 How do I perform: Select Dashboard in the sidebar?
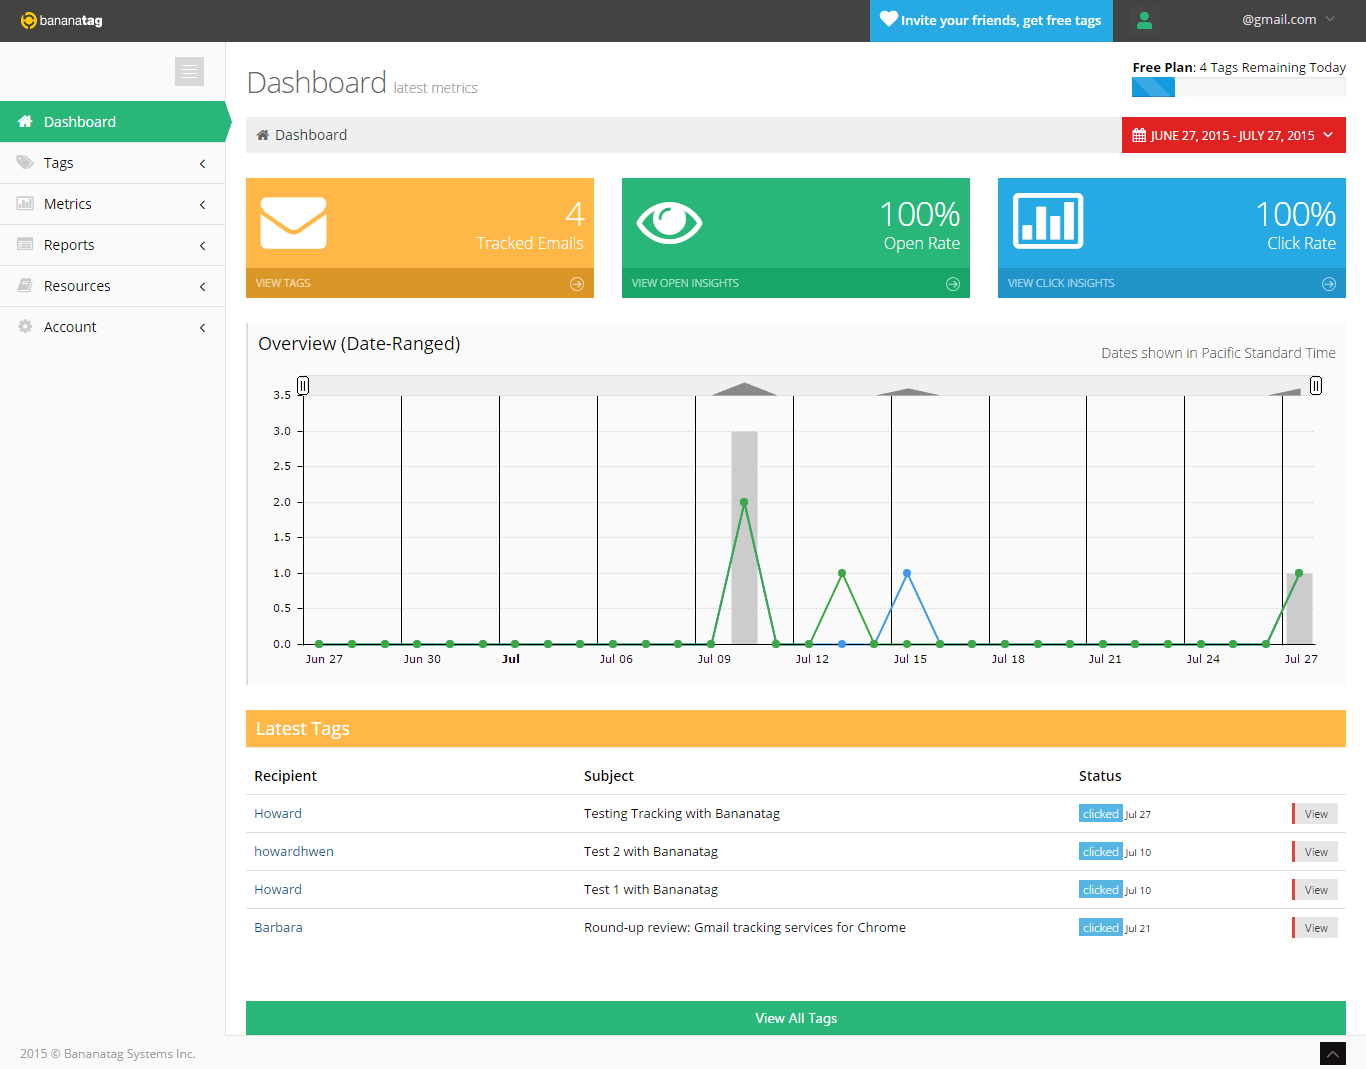112,122
